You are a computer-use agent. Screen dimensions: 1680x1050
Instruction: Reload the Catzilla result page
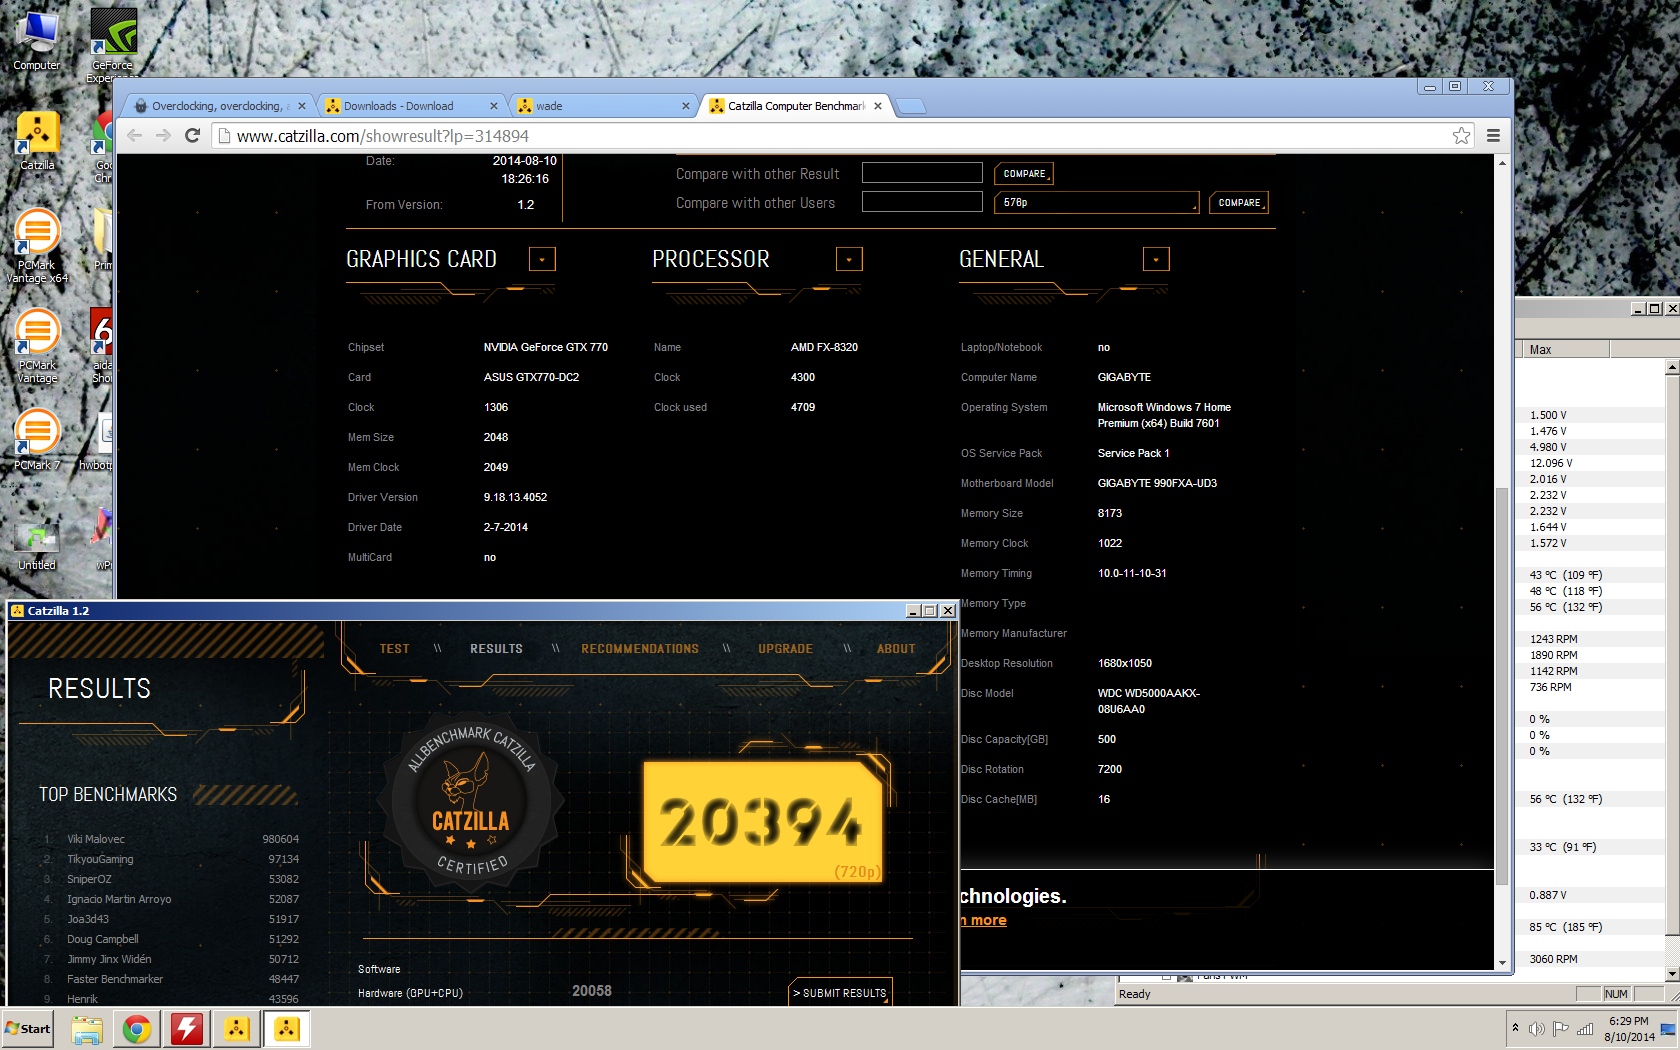[193, 136]
